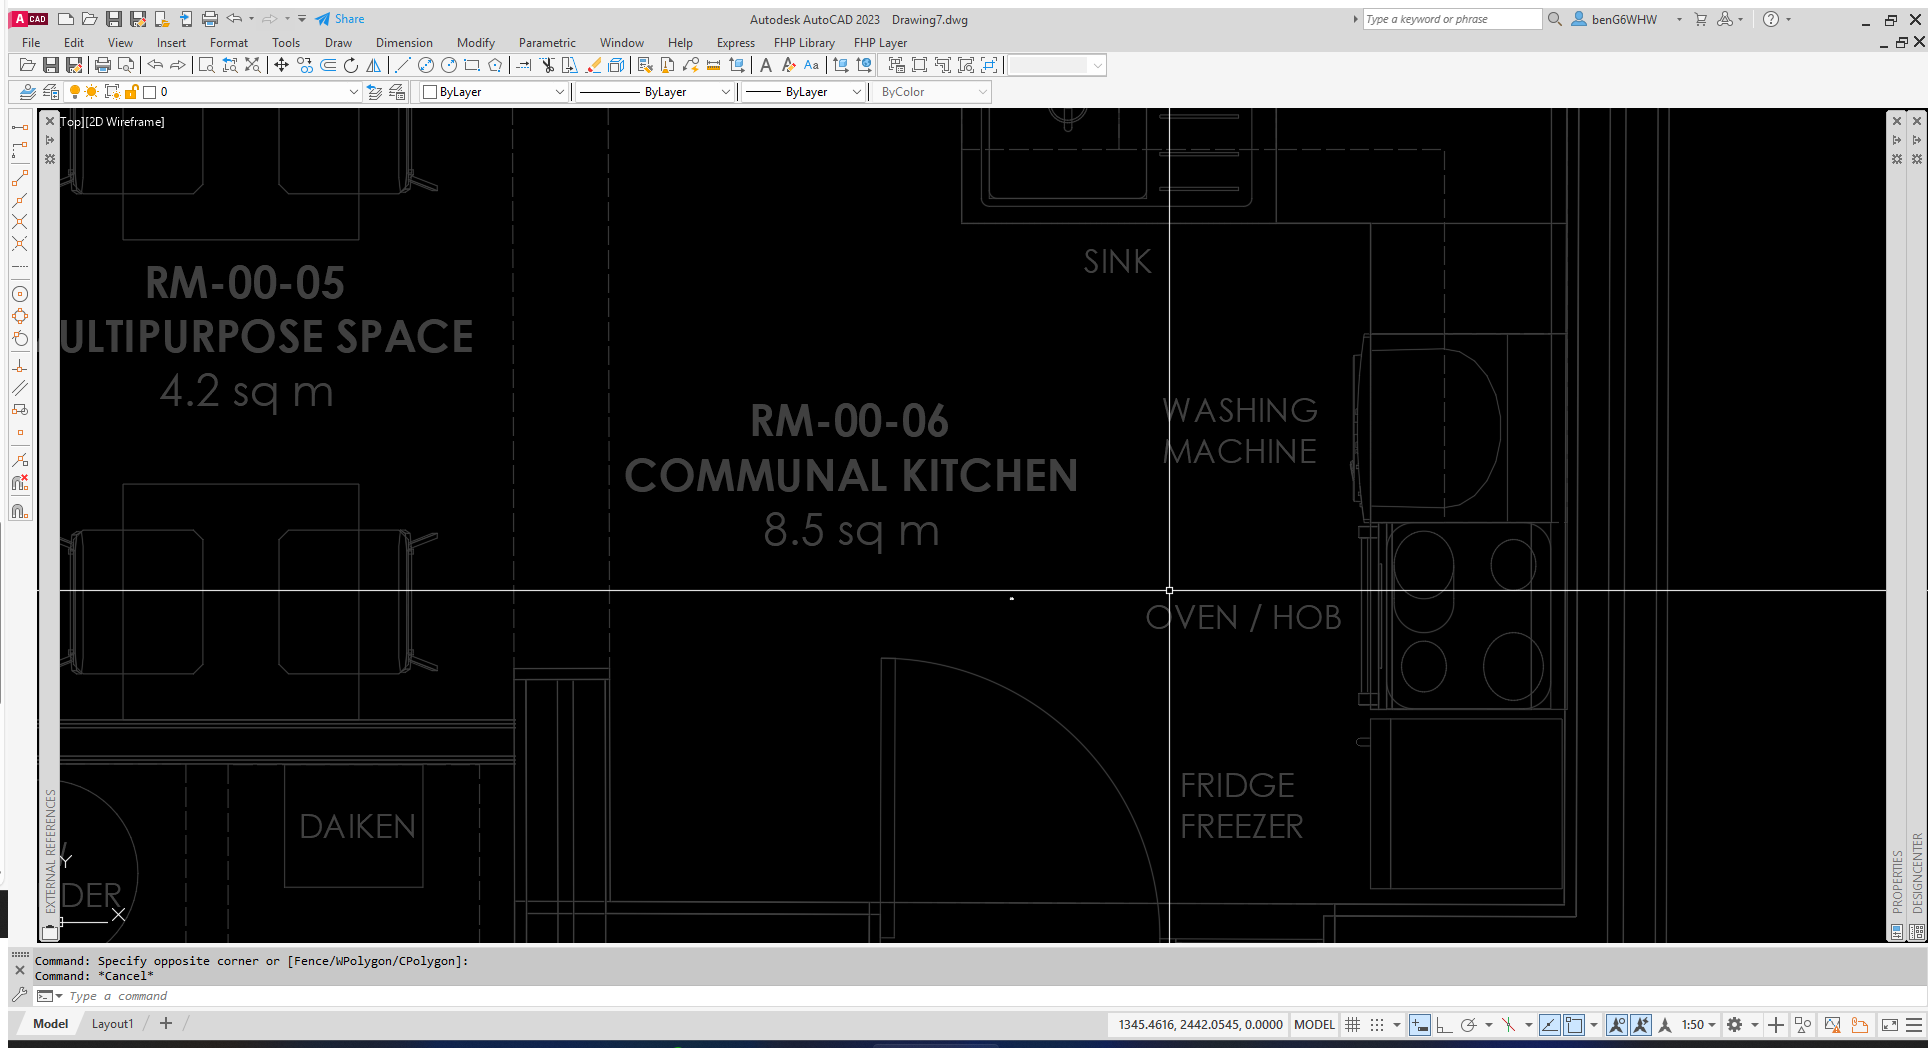1928x1048 pixels.
Task: Click the Share button
Action: tap(340, 18)
